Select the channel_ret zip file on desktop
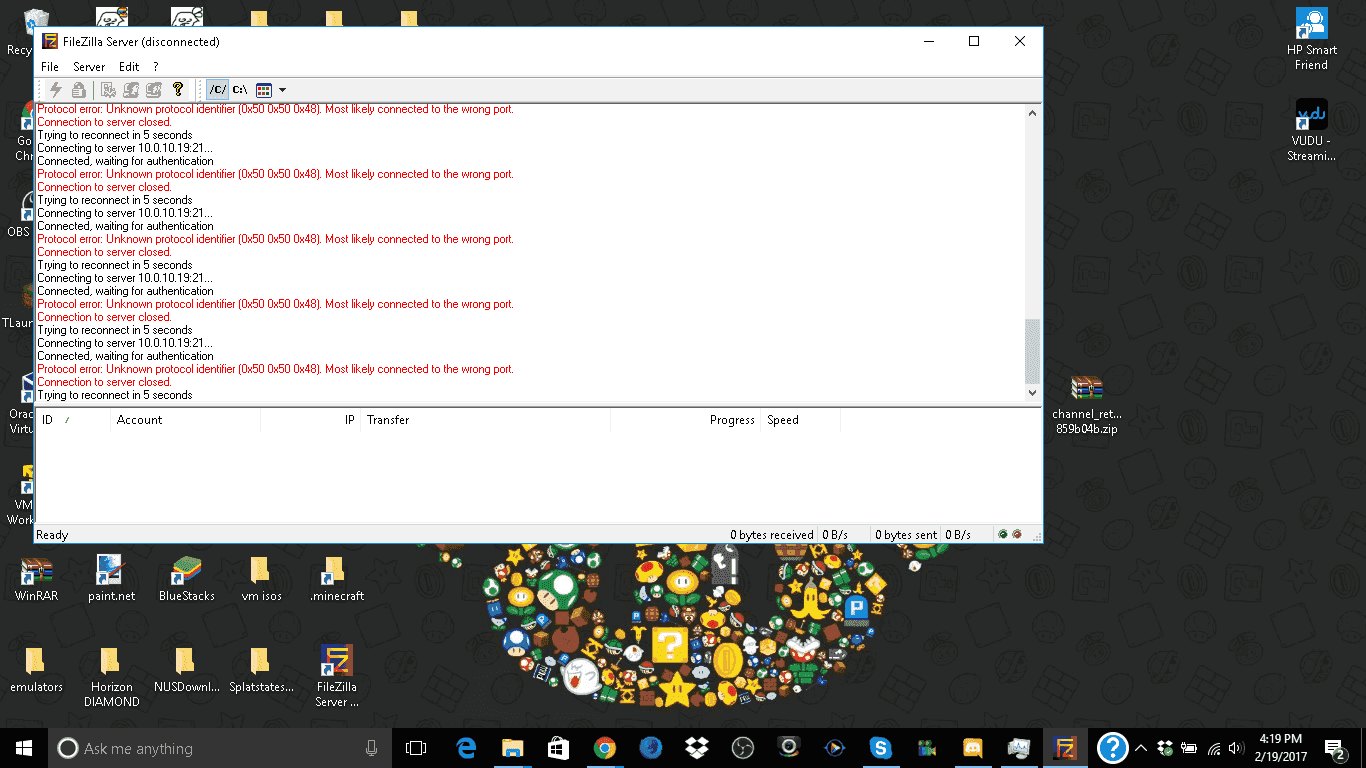The width and height of the screenshot is (1366, 768). [1087, 405]
